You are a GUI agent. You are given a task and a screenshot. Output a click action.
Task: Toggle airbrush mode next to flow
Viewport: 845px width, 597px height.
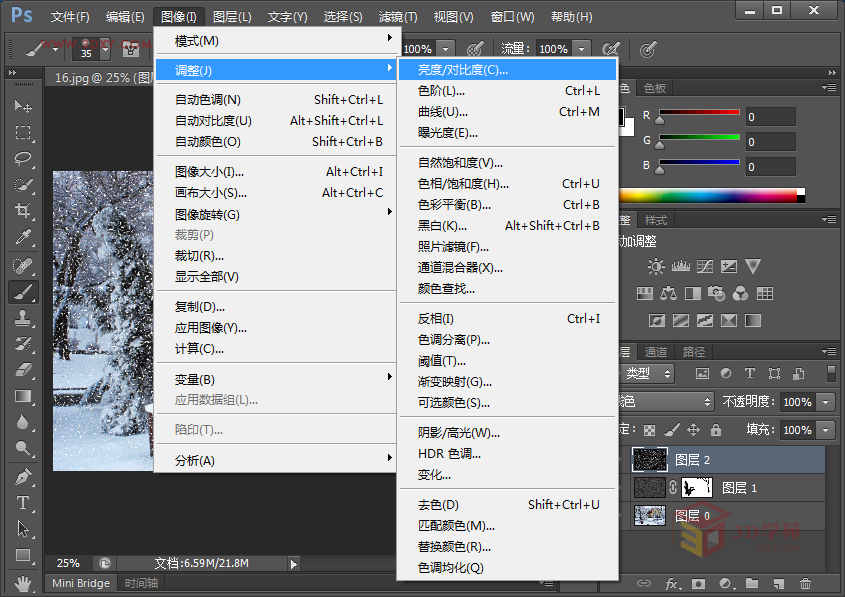[610, 48]
